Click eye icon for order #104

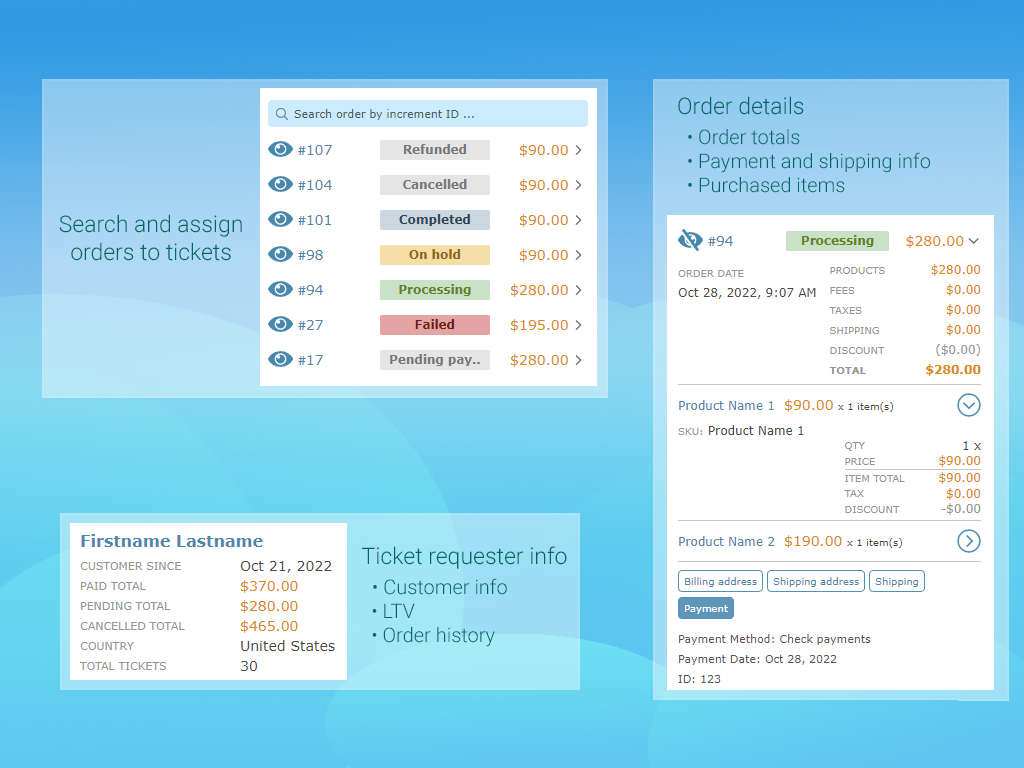(x=280, y=185)
